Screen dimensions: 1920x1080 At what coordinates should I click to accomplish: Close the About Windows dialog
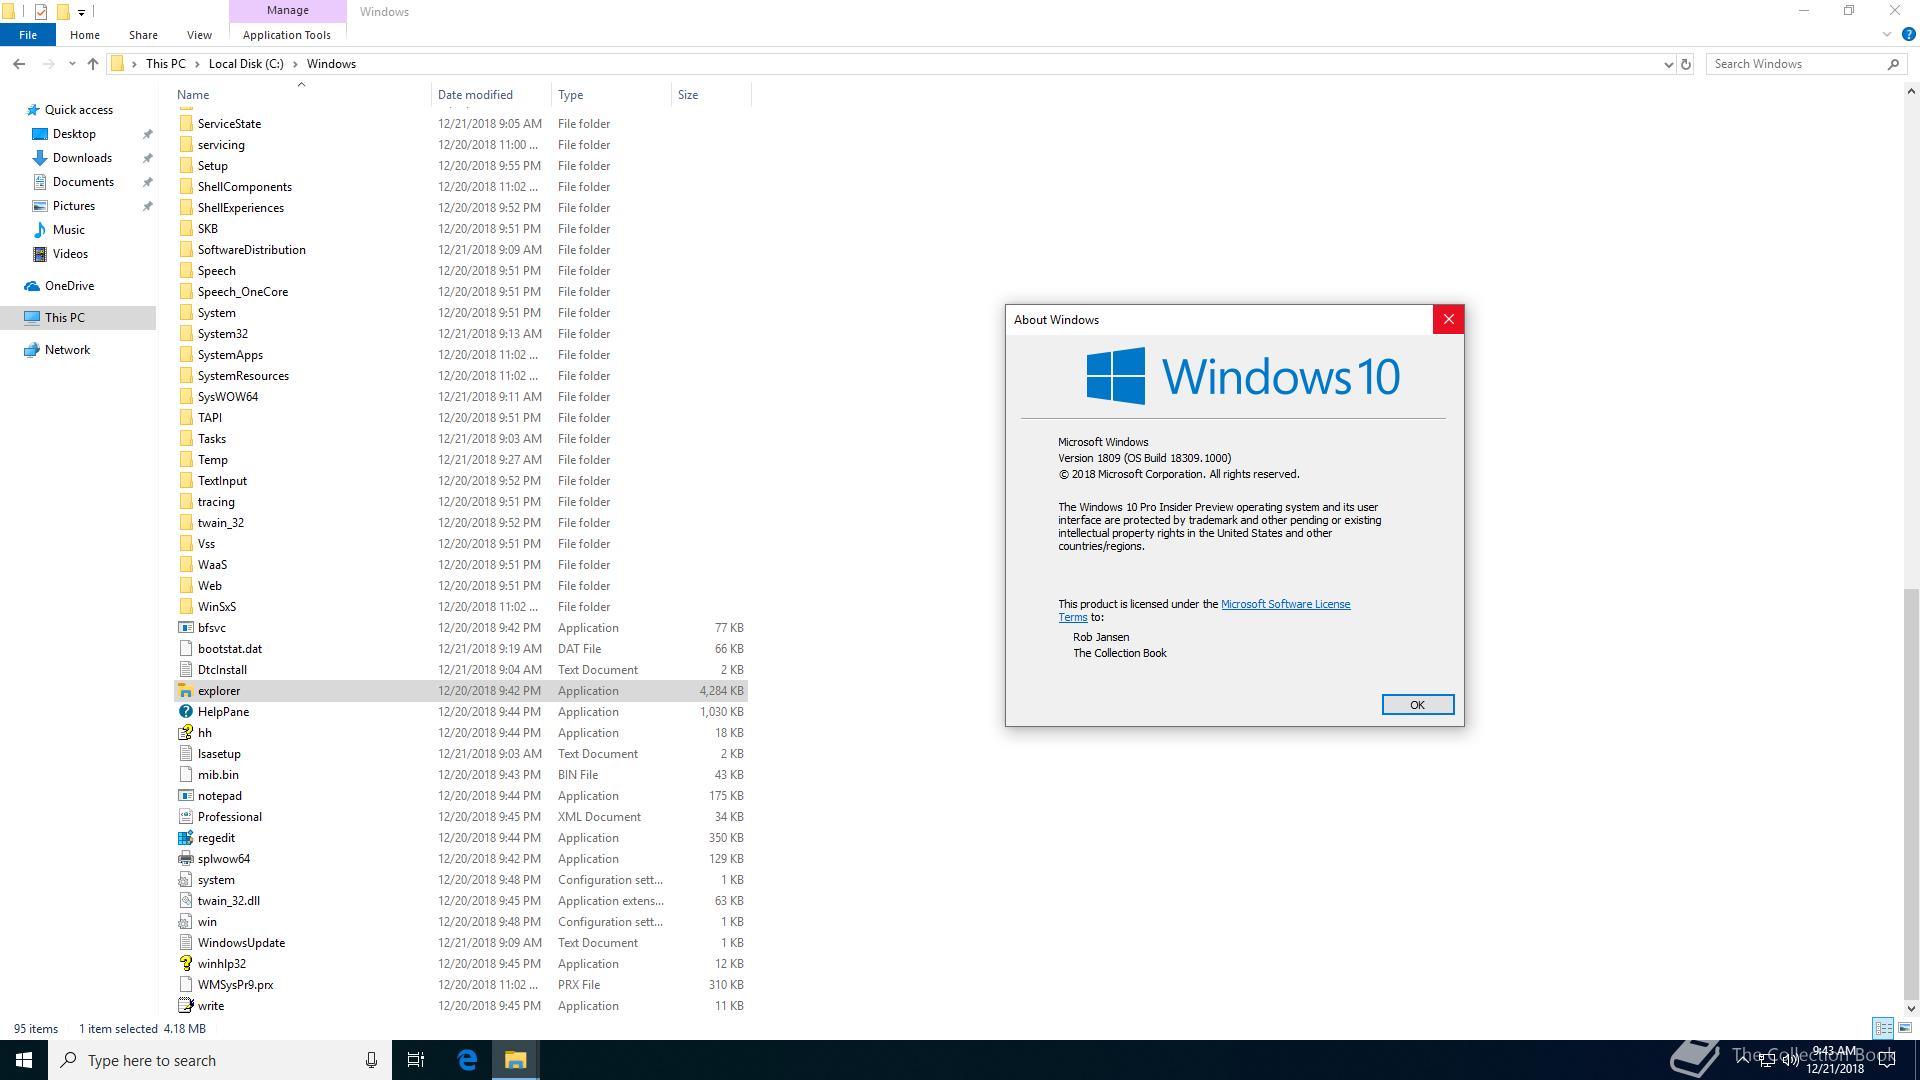point(1448,320)
